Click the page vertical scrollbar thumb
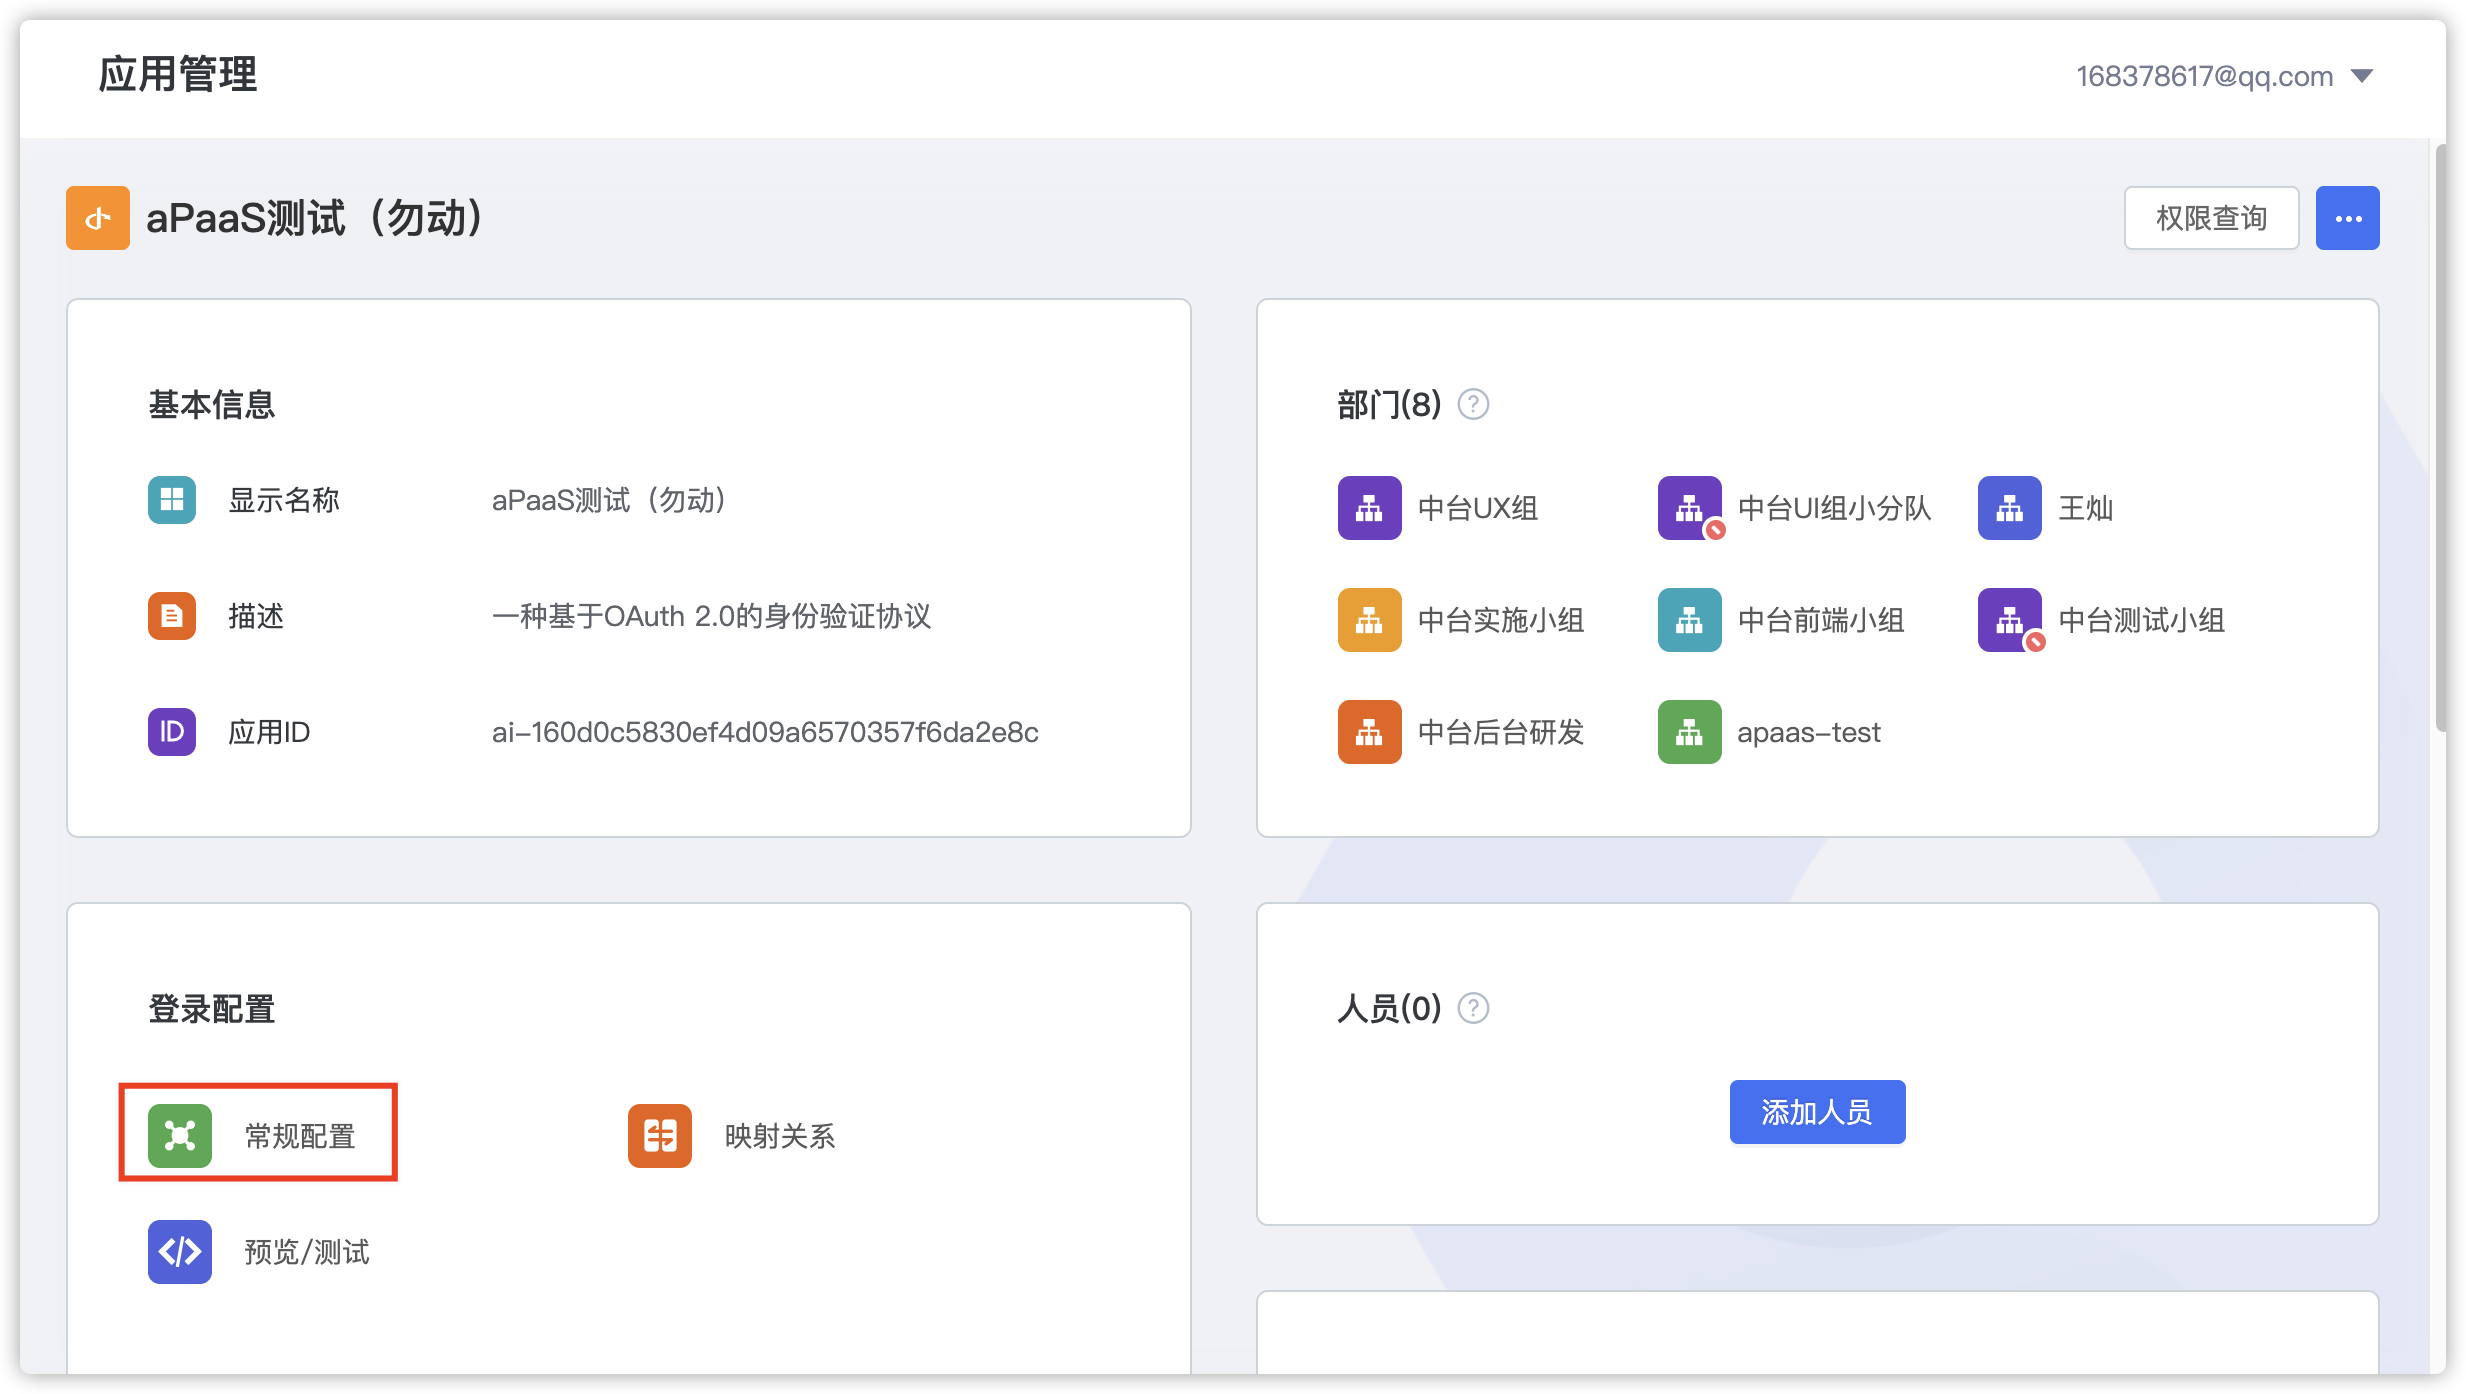2466x1394 pixels. (2440, 438)
